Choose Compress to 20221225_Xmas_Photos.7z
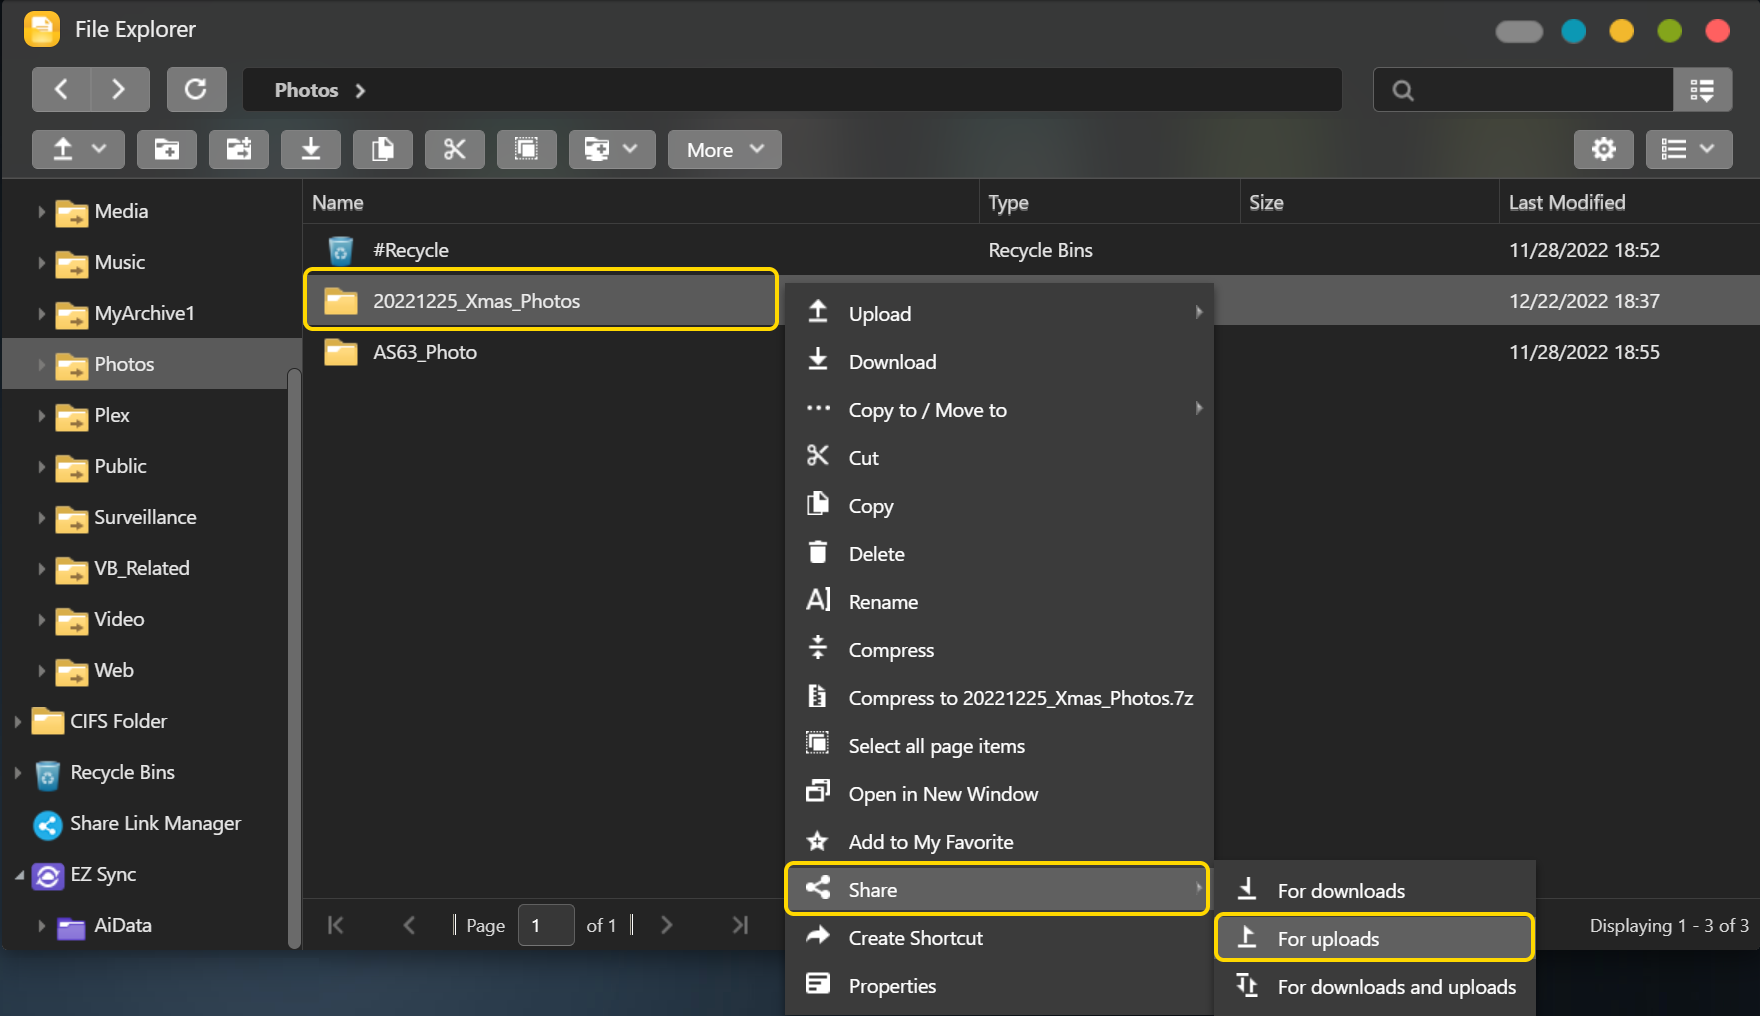This screenshot has width=1760, height=1016. (999, 697)
